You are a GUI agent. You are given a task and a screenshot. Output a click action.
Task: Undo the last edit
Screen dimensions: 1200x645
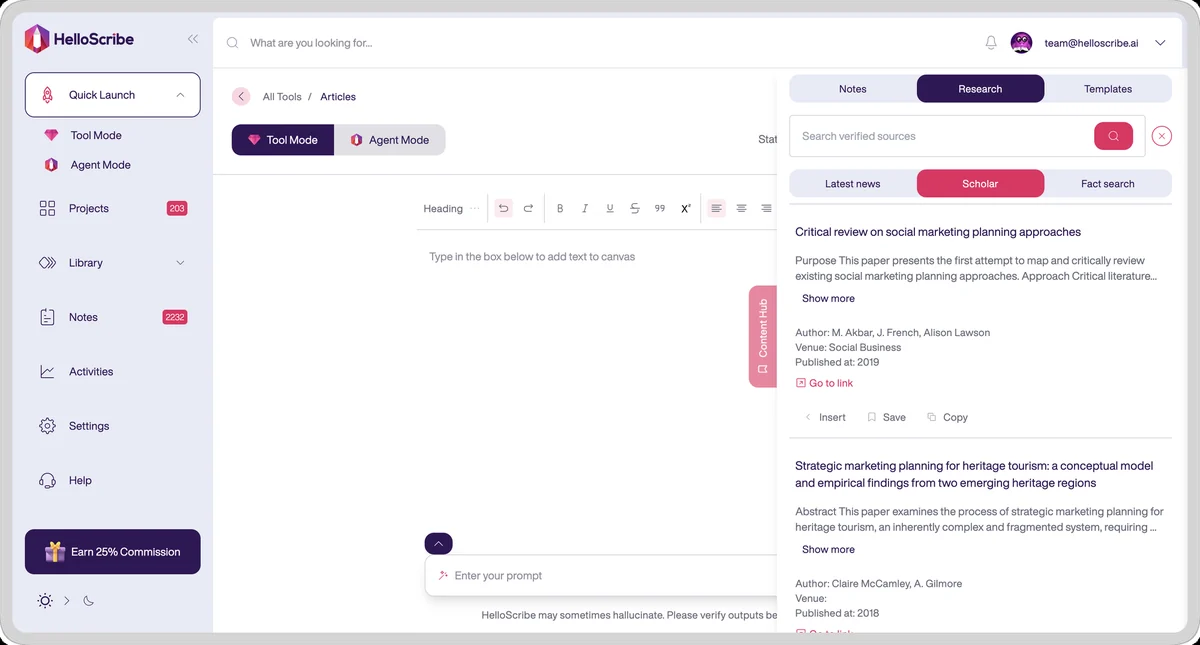click(503, 208)
